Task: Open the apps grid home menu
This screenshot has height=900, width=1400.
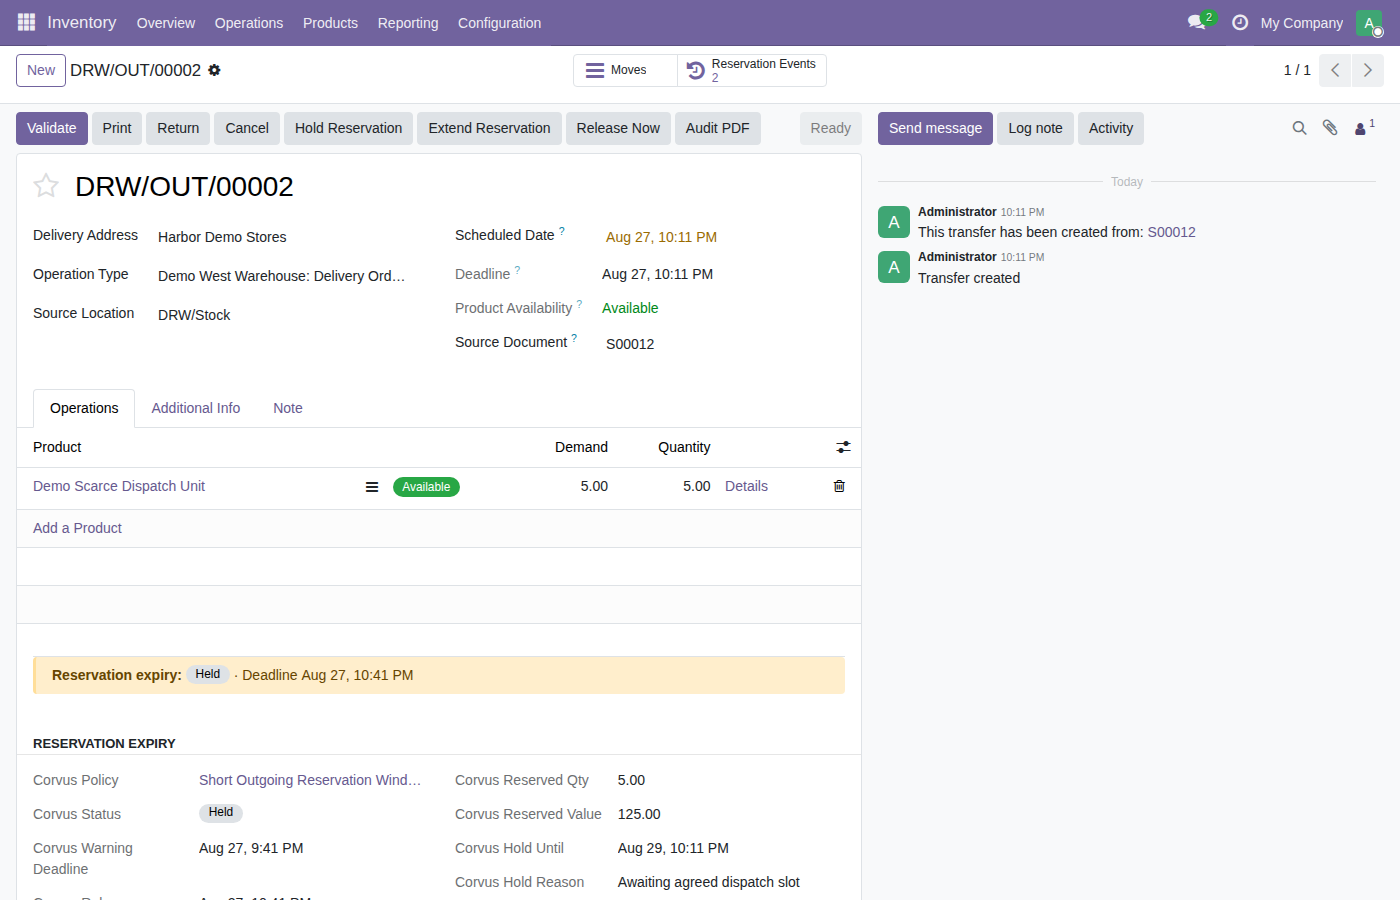Action: (x=26, y=22)
